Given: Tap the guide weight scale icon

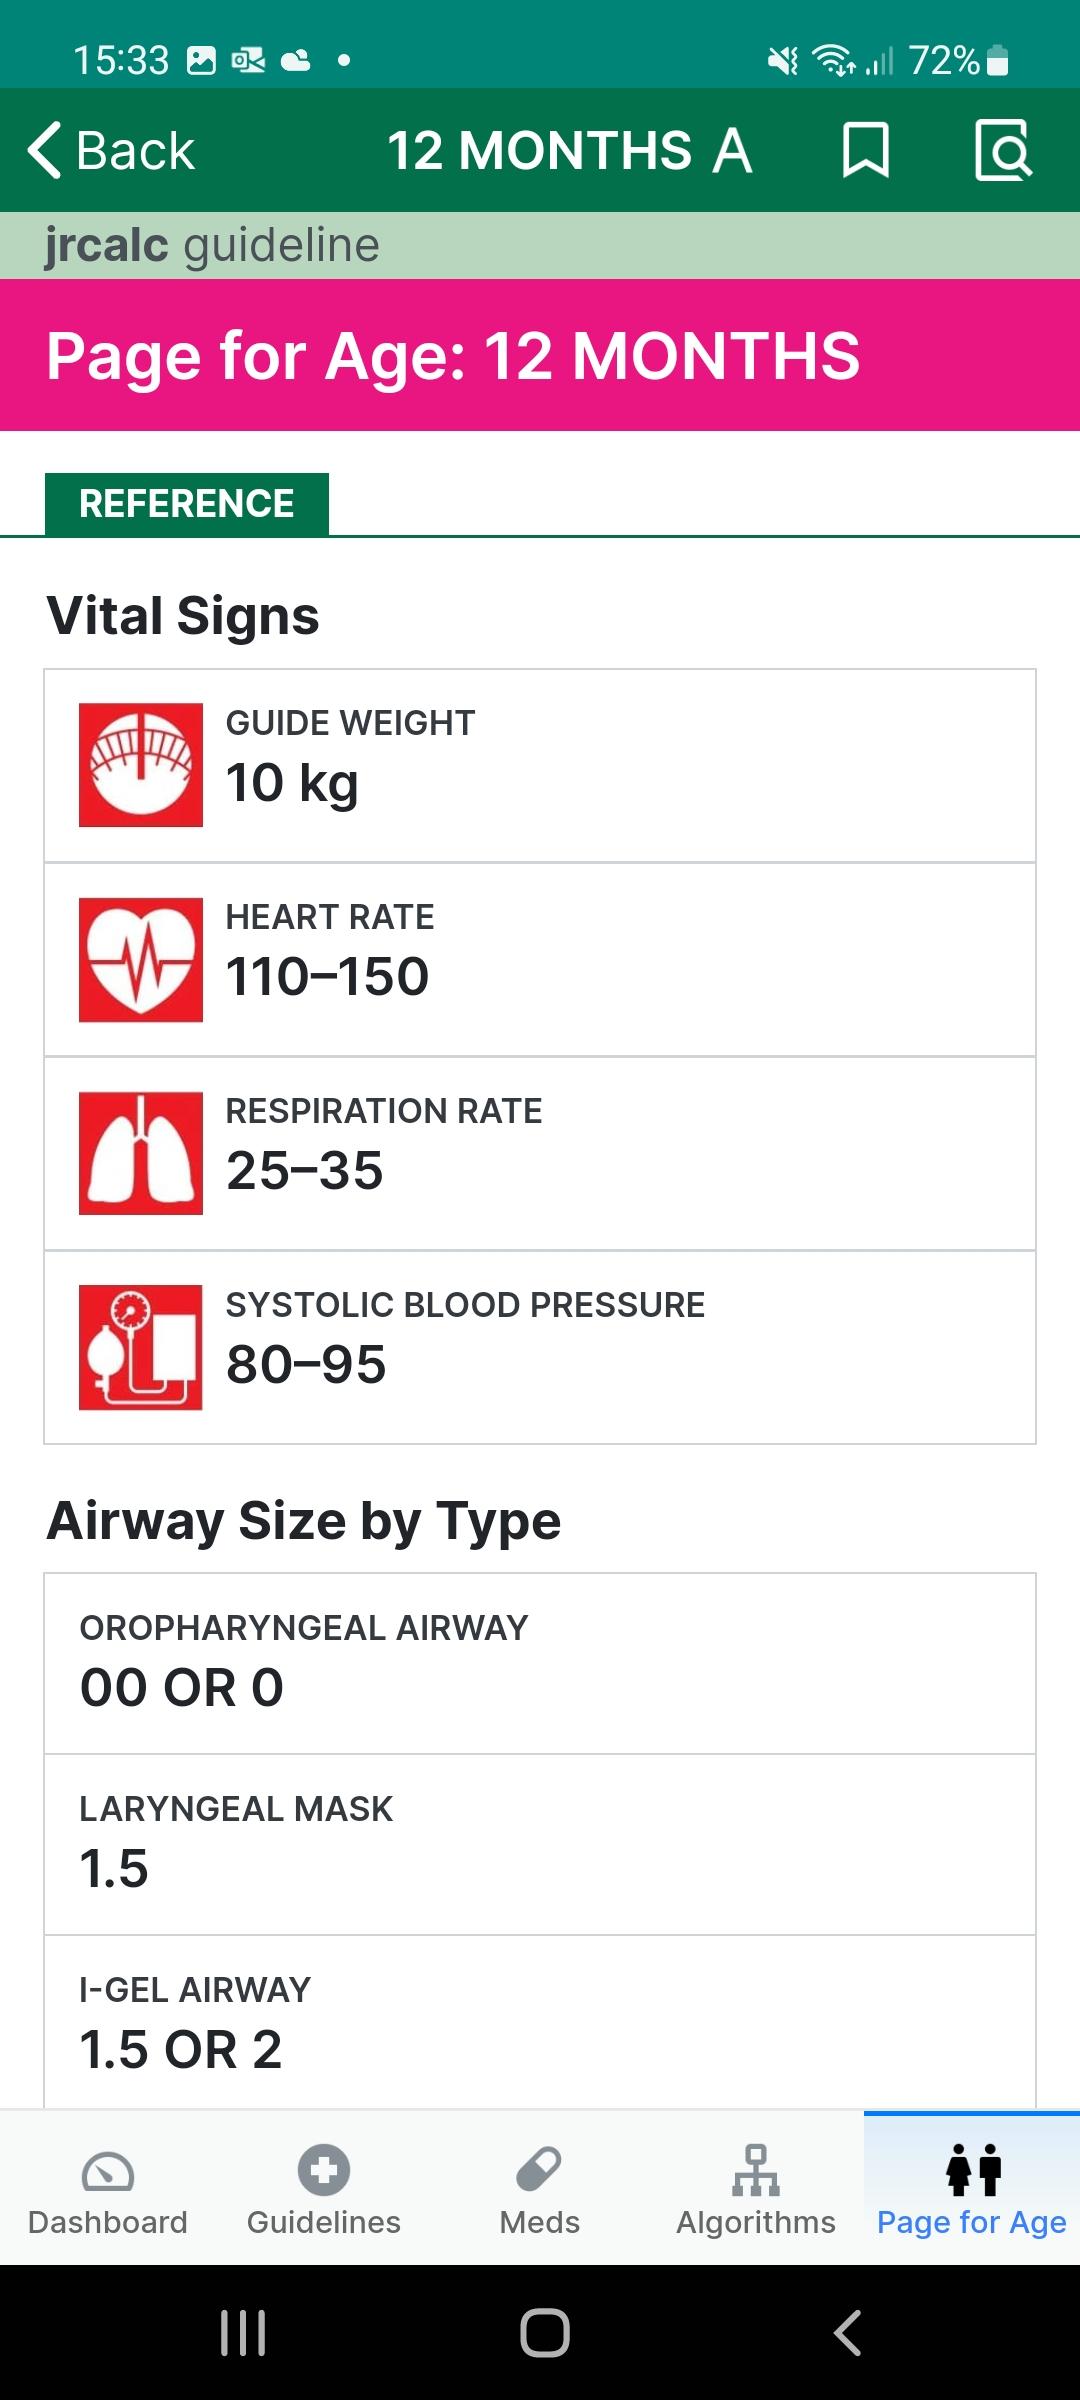Looking at the screenshot, I should click(x=141, y=765).
